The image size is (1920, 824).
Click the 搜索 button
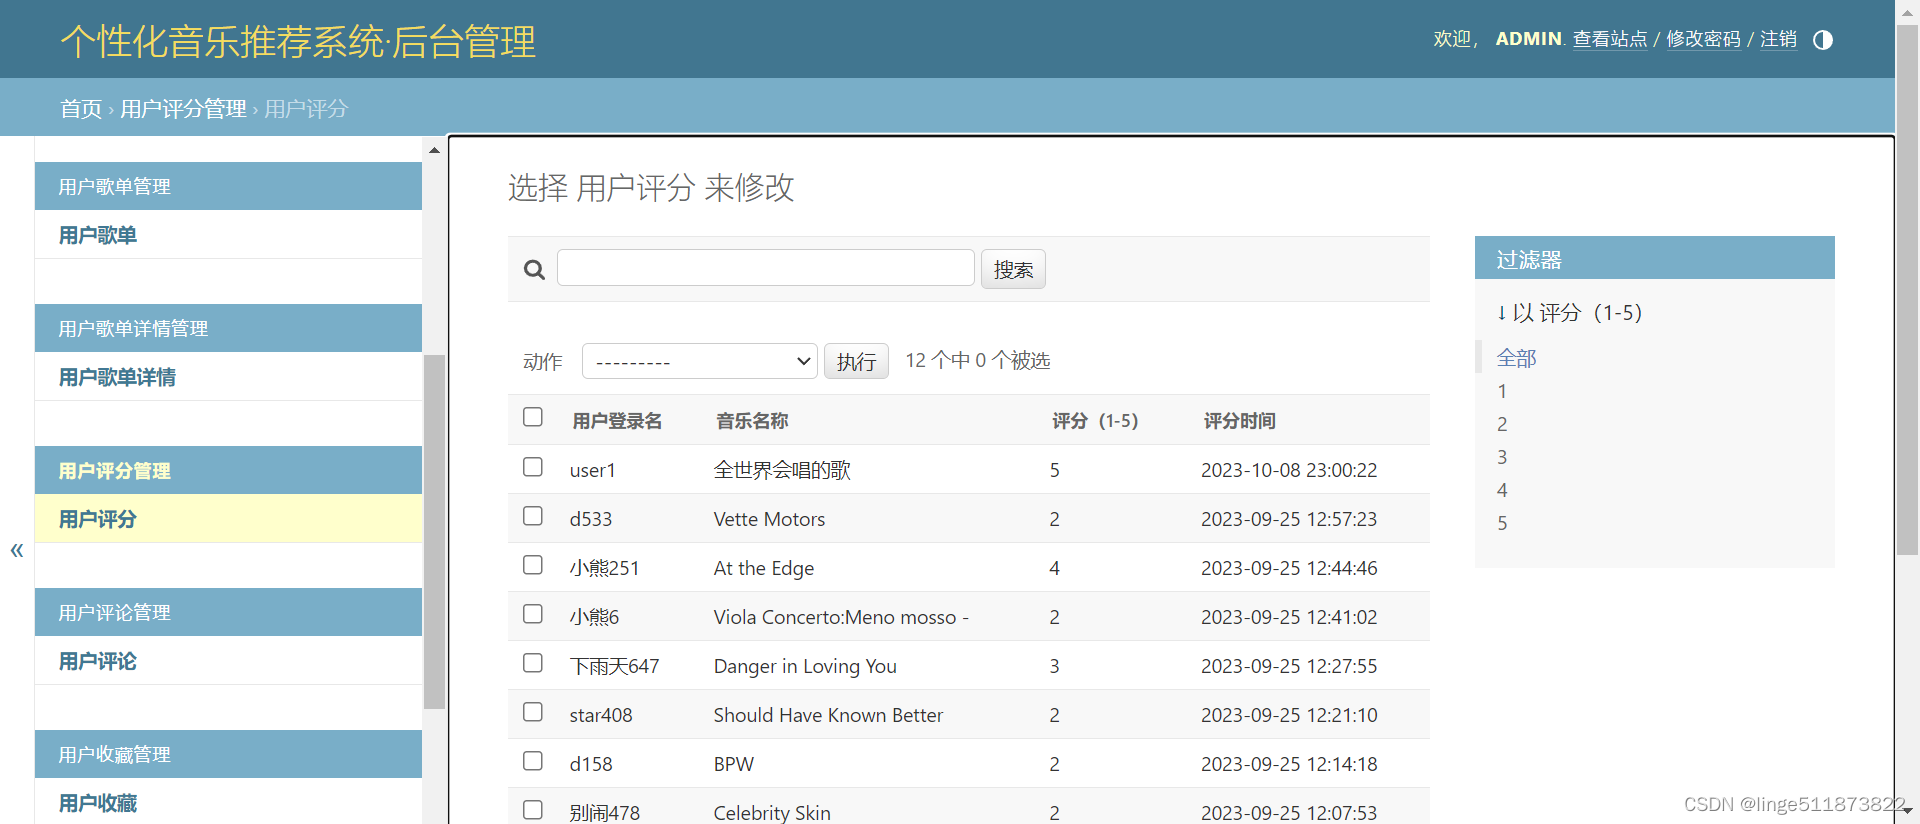(1013, 269)
